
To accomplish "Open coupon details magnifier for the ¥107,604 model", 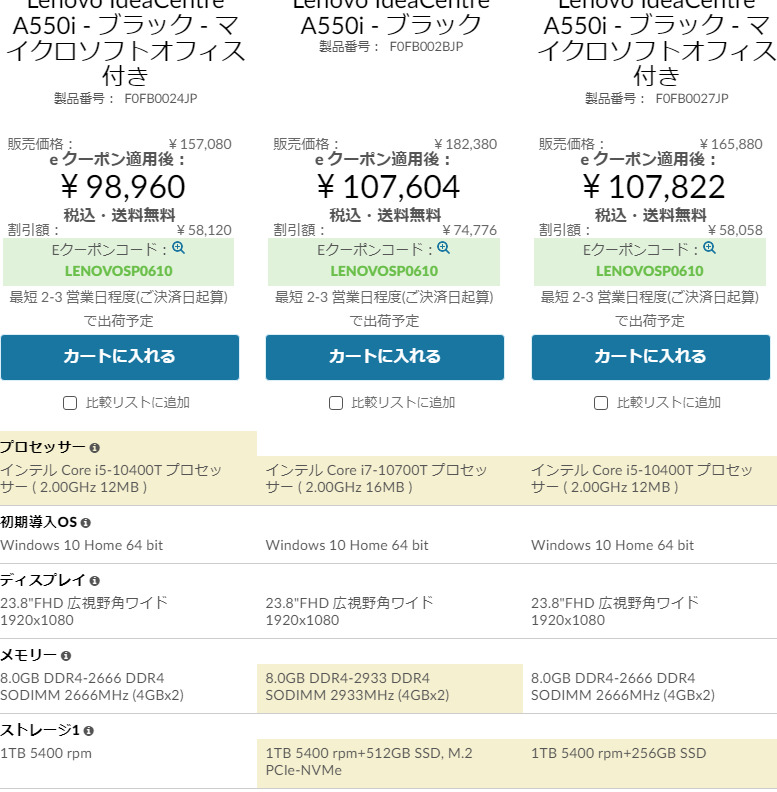I will 444,248.
